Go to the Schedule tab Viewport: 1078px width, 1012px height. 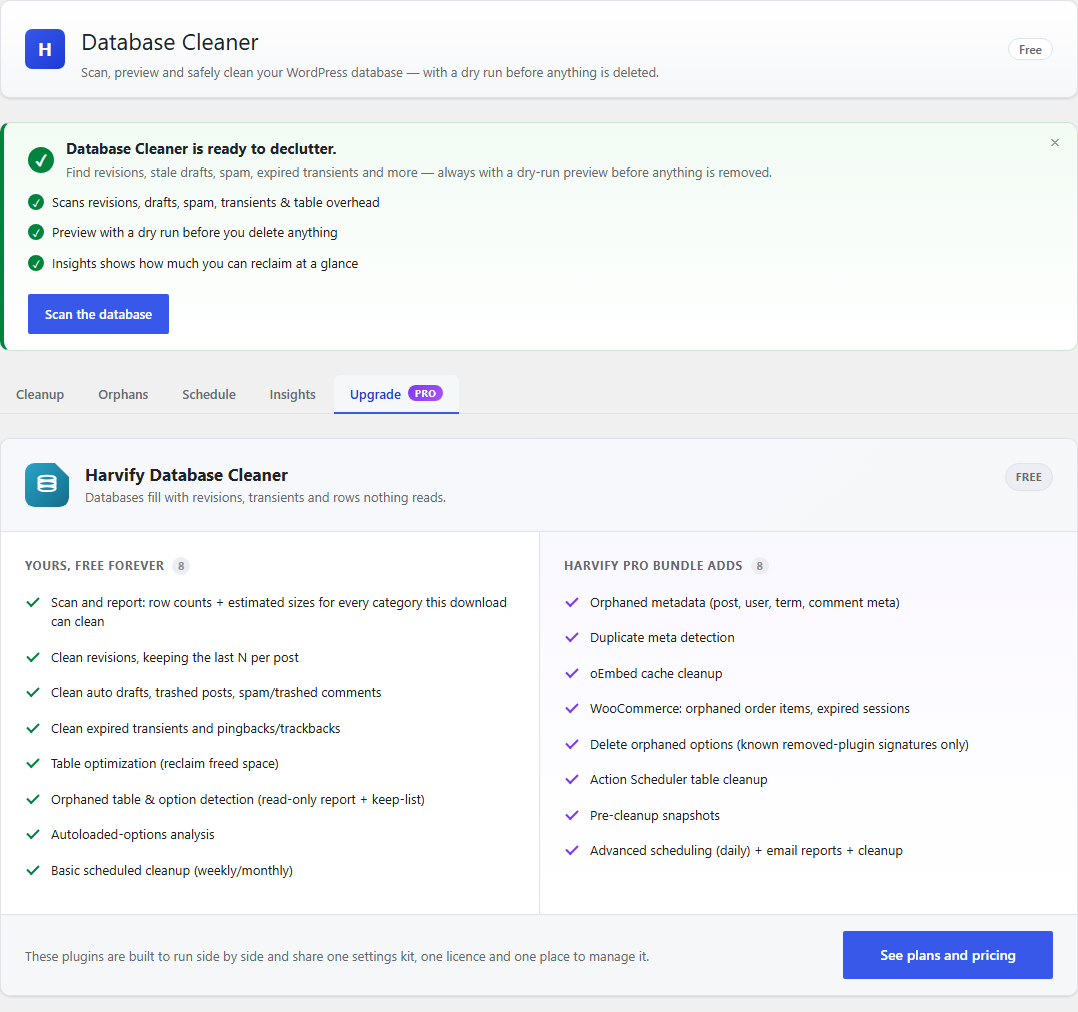pos(209,395)
